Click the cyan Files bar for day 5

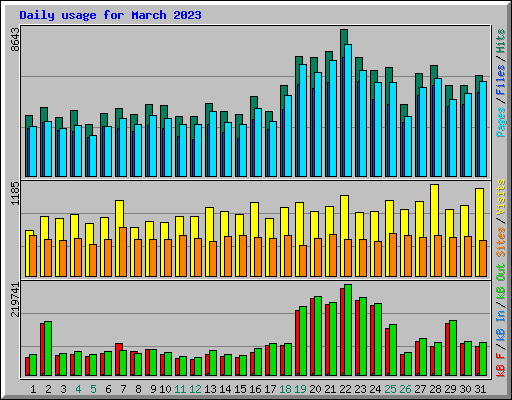coord(93,156)
